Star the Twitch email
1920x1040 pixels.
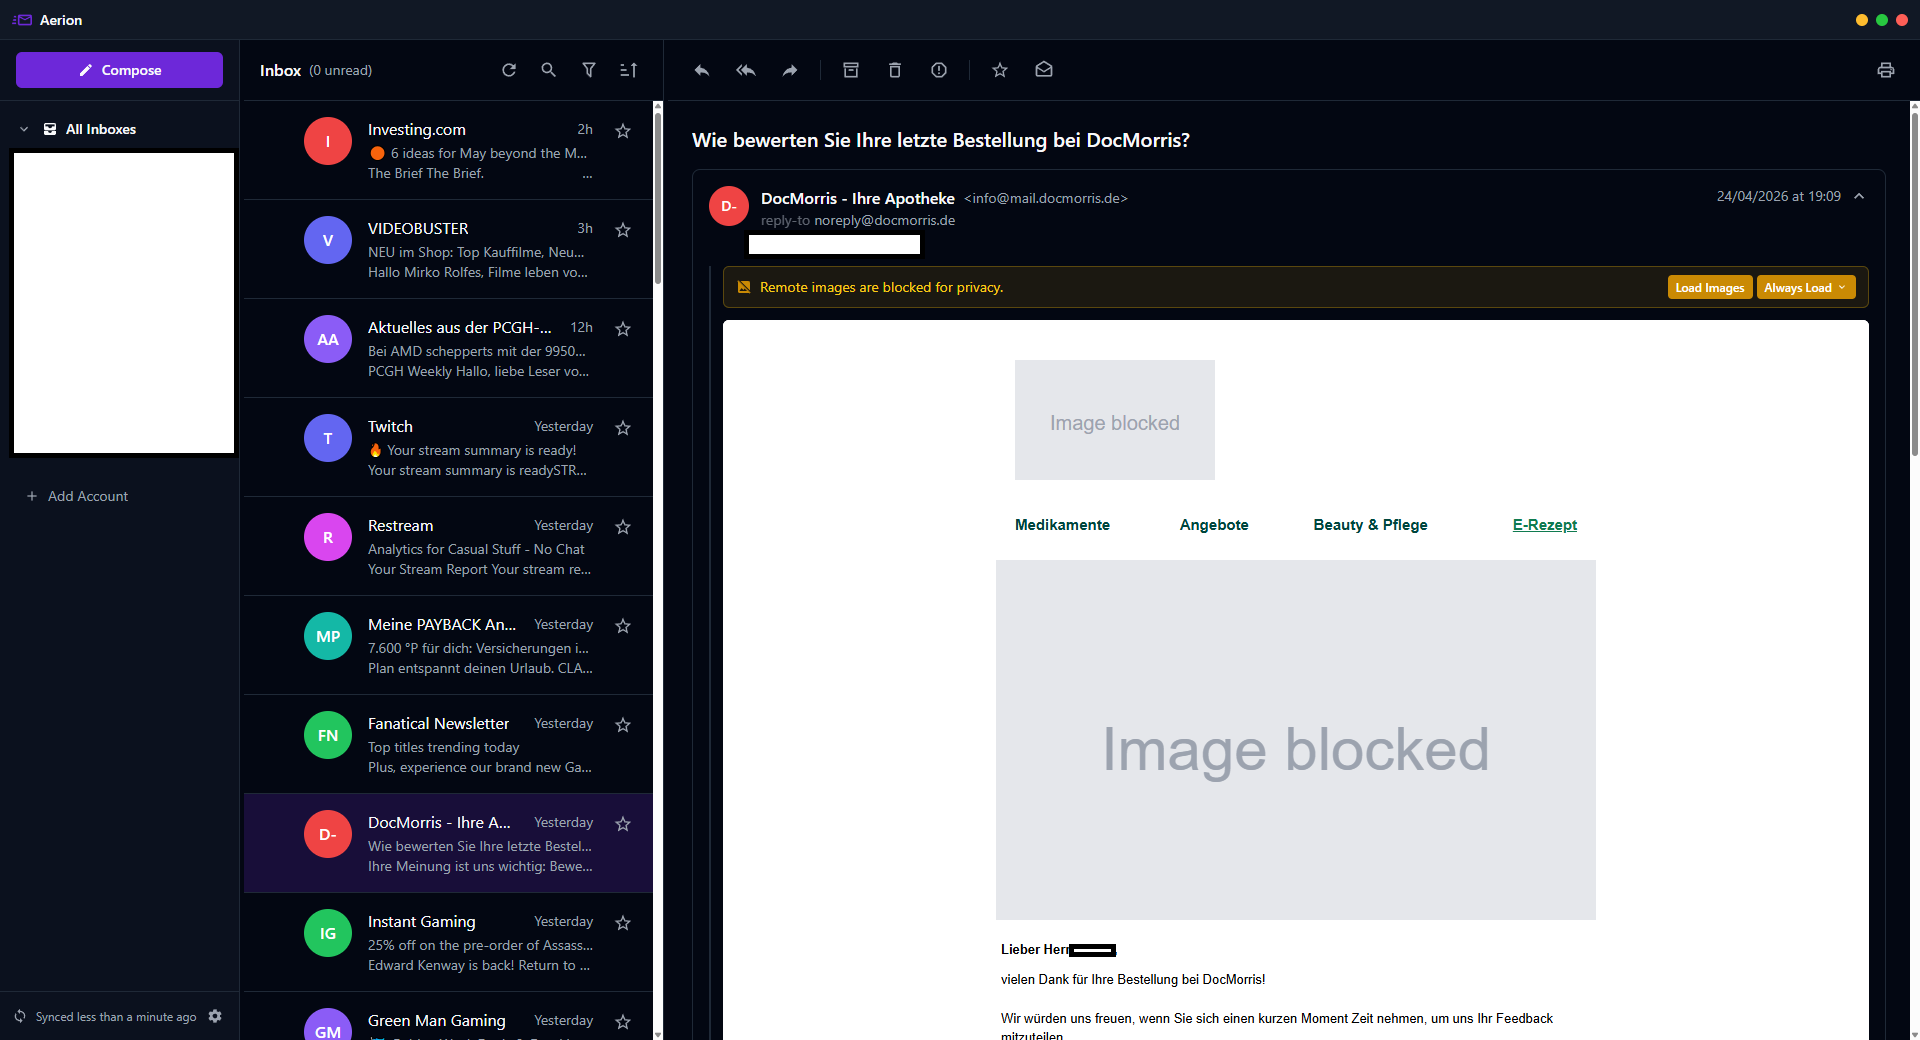tap(623, 428)
